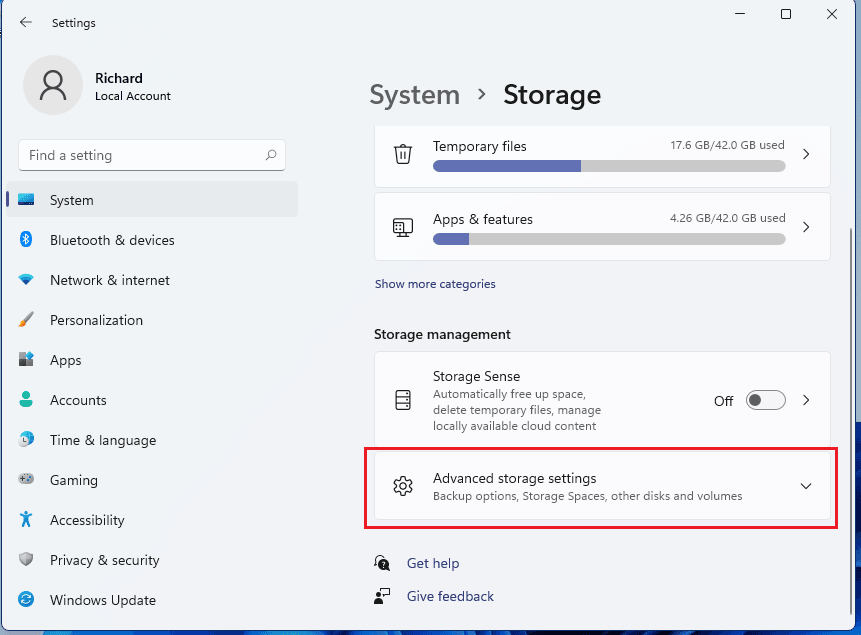This screenshot has width=861, height=635.
Task: Click the Windows Update icon
Action: point(26,600)
